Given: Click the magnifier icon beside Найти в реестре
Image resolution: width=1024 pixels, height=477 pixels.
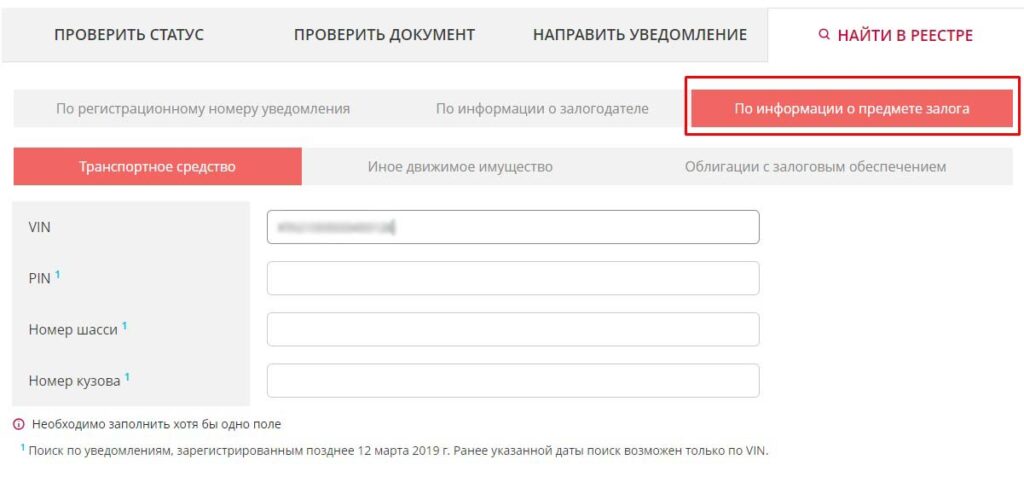Looking at the screenshot, I should tap(824, 35).
